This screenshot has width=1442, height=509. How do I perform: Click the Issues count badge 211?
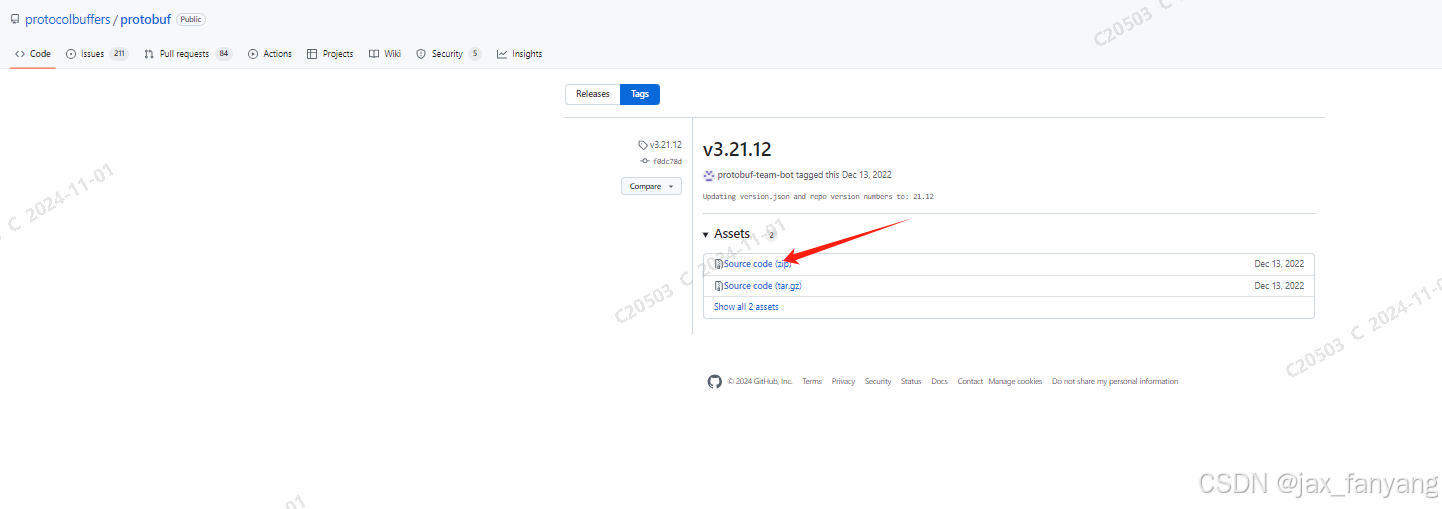[119, 54]
